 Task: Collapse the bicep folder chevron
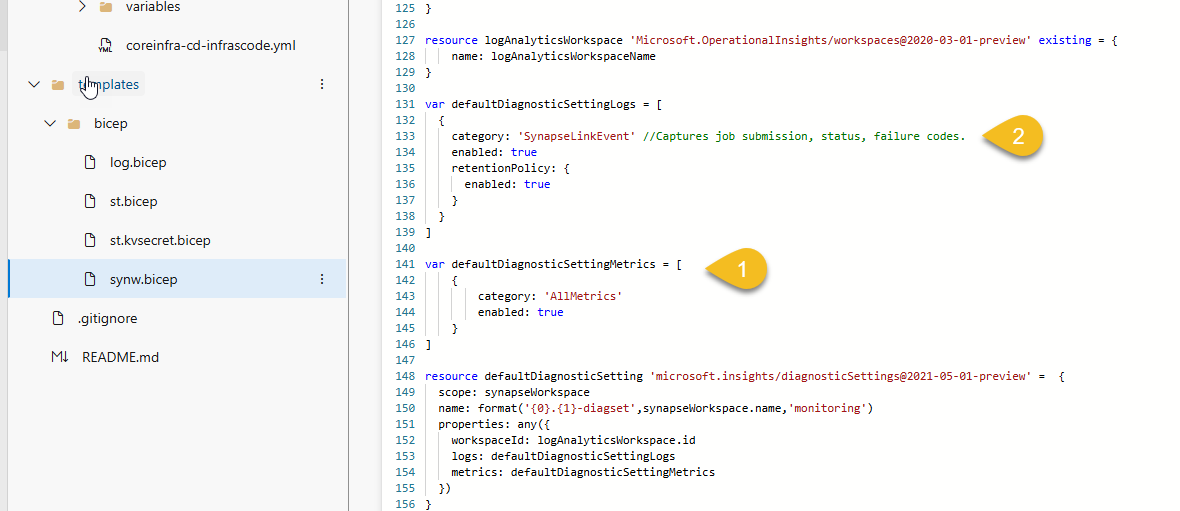(50, 123)
